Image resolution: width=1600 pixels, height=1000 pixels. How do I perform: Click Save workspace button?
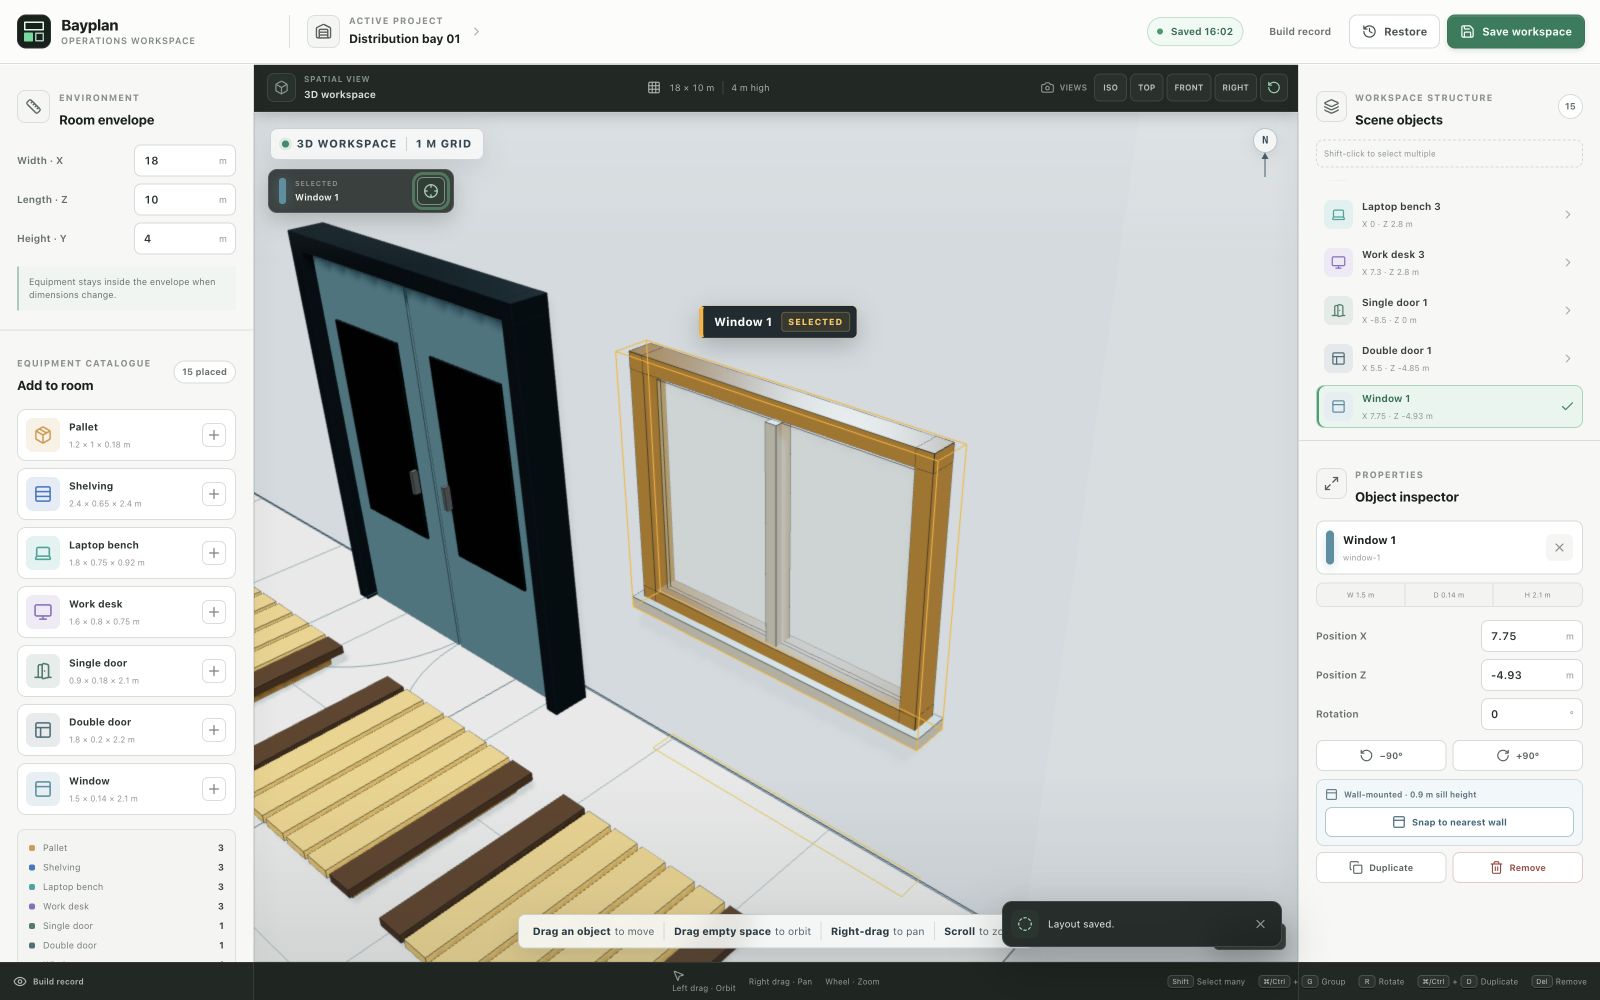[1515, 32]
